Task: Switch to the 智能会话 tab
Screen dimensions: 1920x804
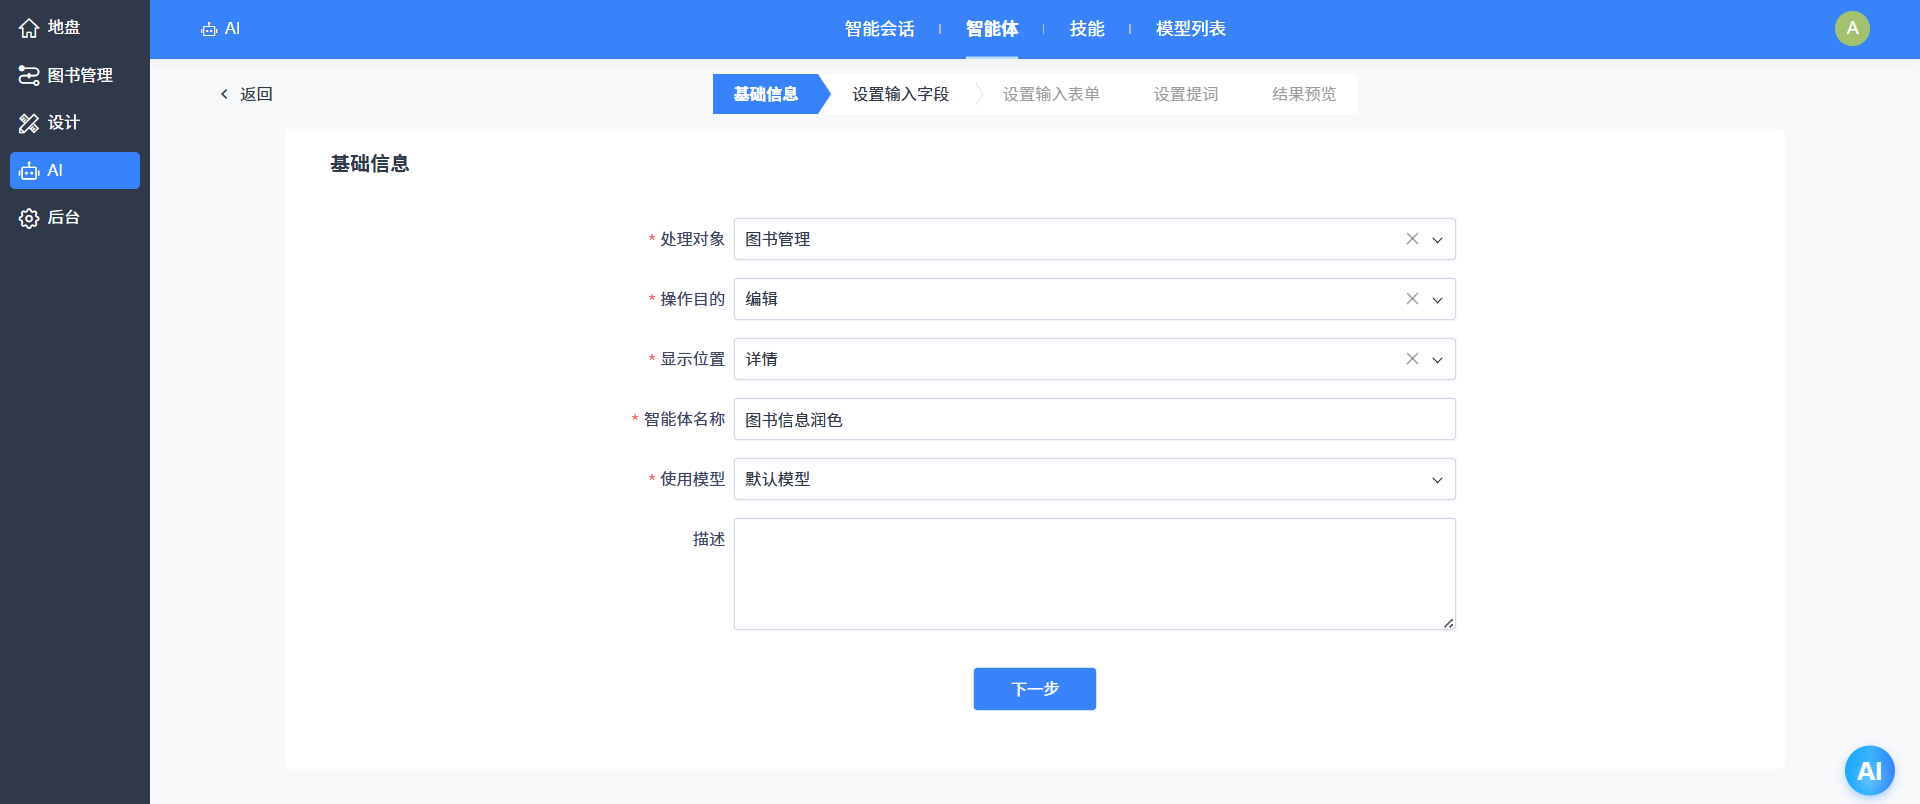Action: click(x=879, y=29)
